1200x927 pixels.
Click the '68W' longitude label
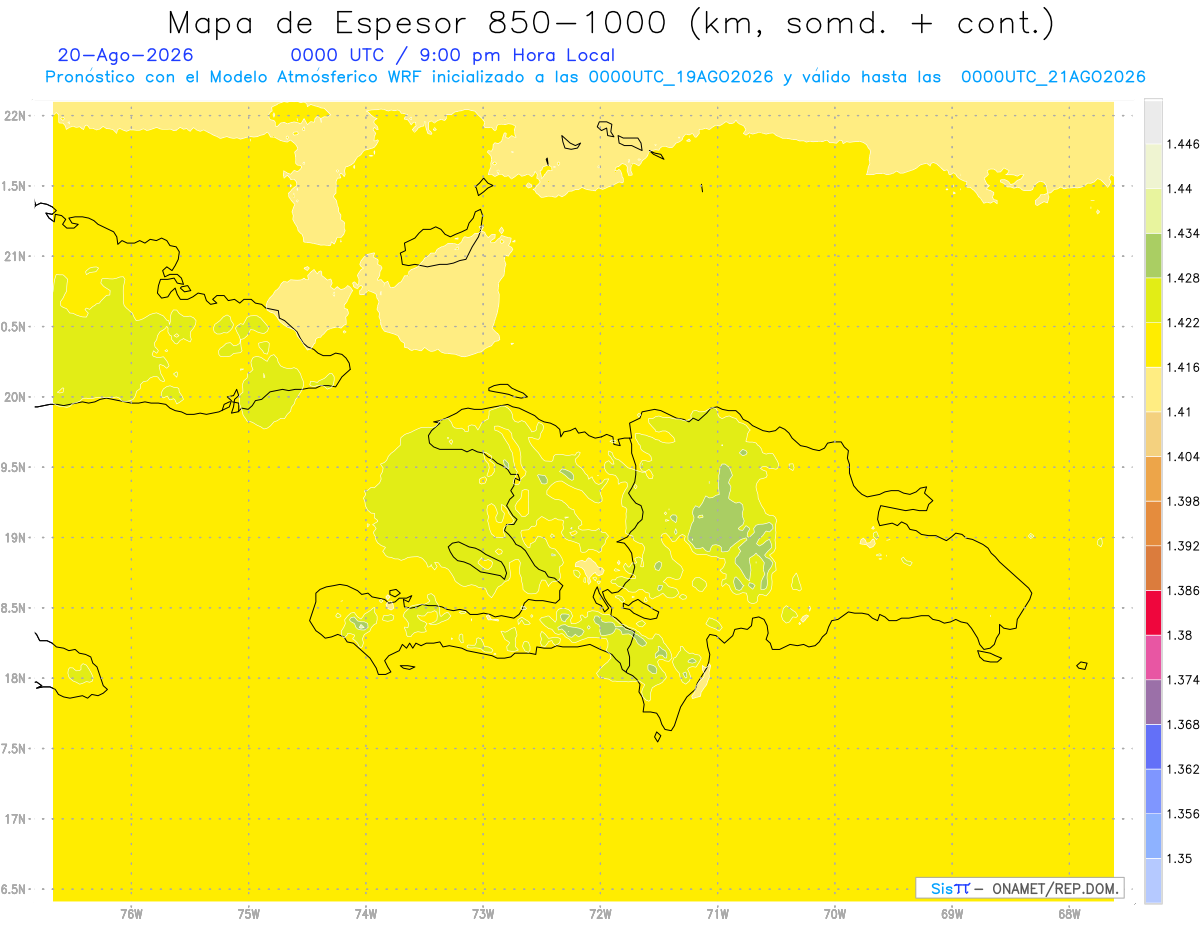[x=1069, y=914]
